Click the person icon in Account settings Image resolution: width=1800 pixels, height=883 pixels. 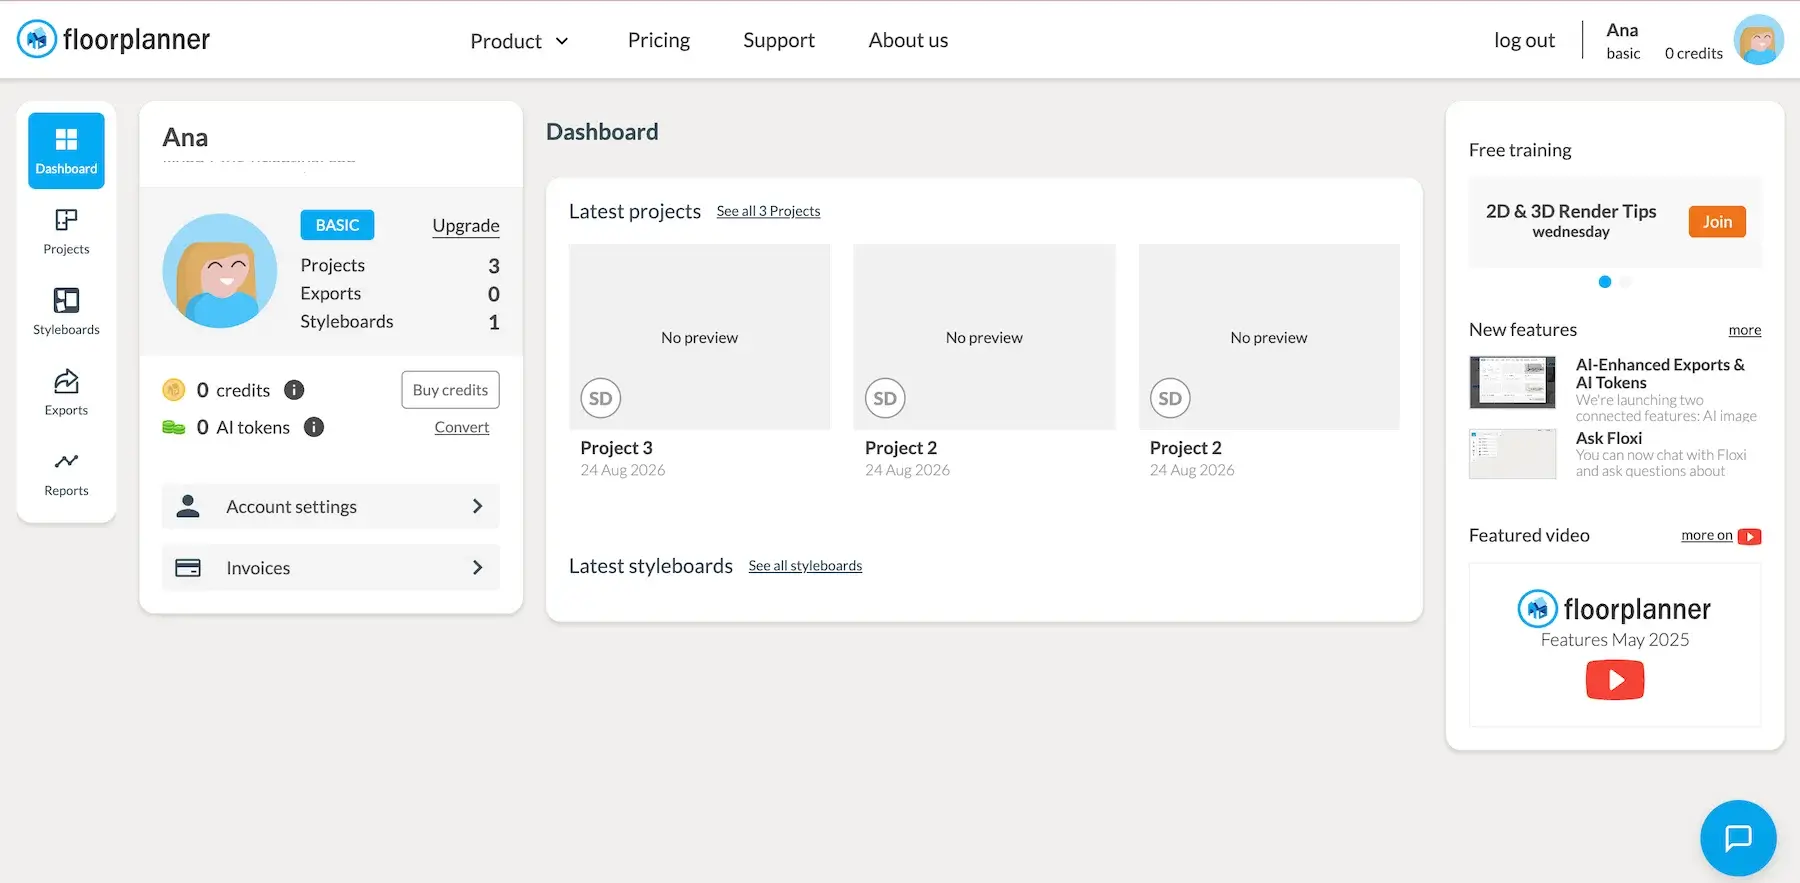click(x=188, y=506)
